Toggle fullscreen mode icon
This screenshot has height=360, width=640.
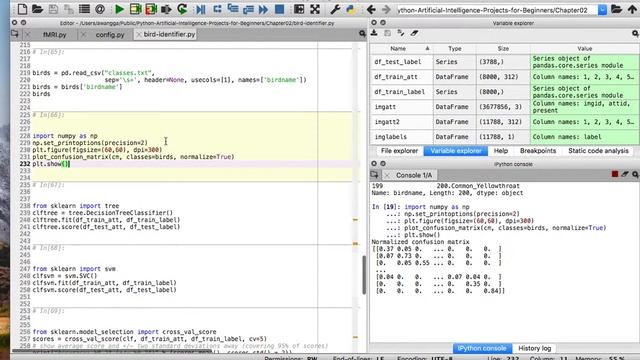pos(315,9)
